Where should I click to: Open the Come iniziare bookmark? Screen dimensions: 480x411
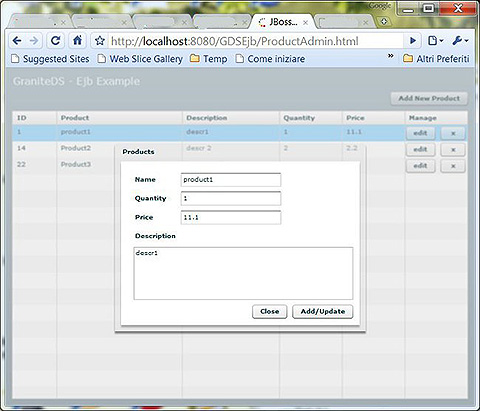point(270,59)
